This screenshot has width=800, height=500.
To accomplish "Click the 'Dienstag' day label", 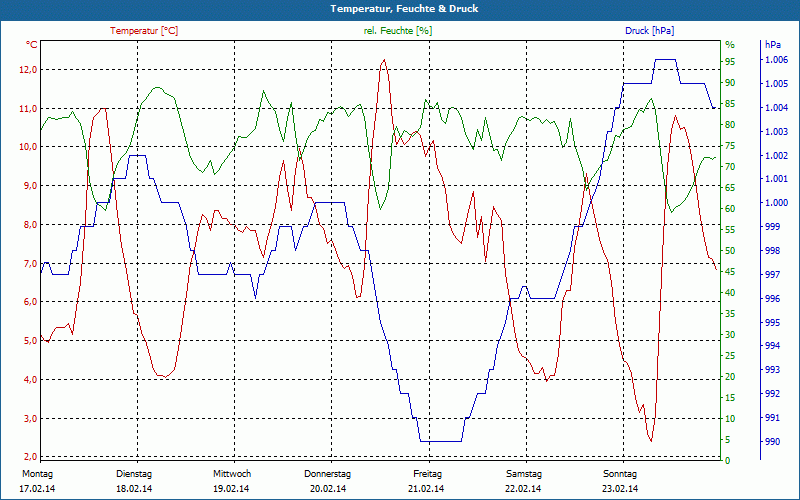I will click(134, 474).
